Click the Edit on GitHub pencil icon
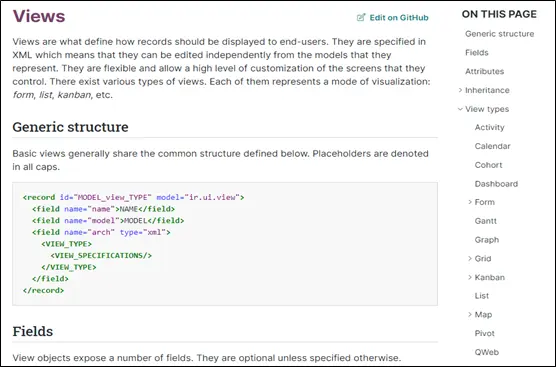The width and height of the screenshot is (556, 367). (x=361, y=17)
